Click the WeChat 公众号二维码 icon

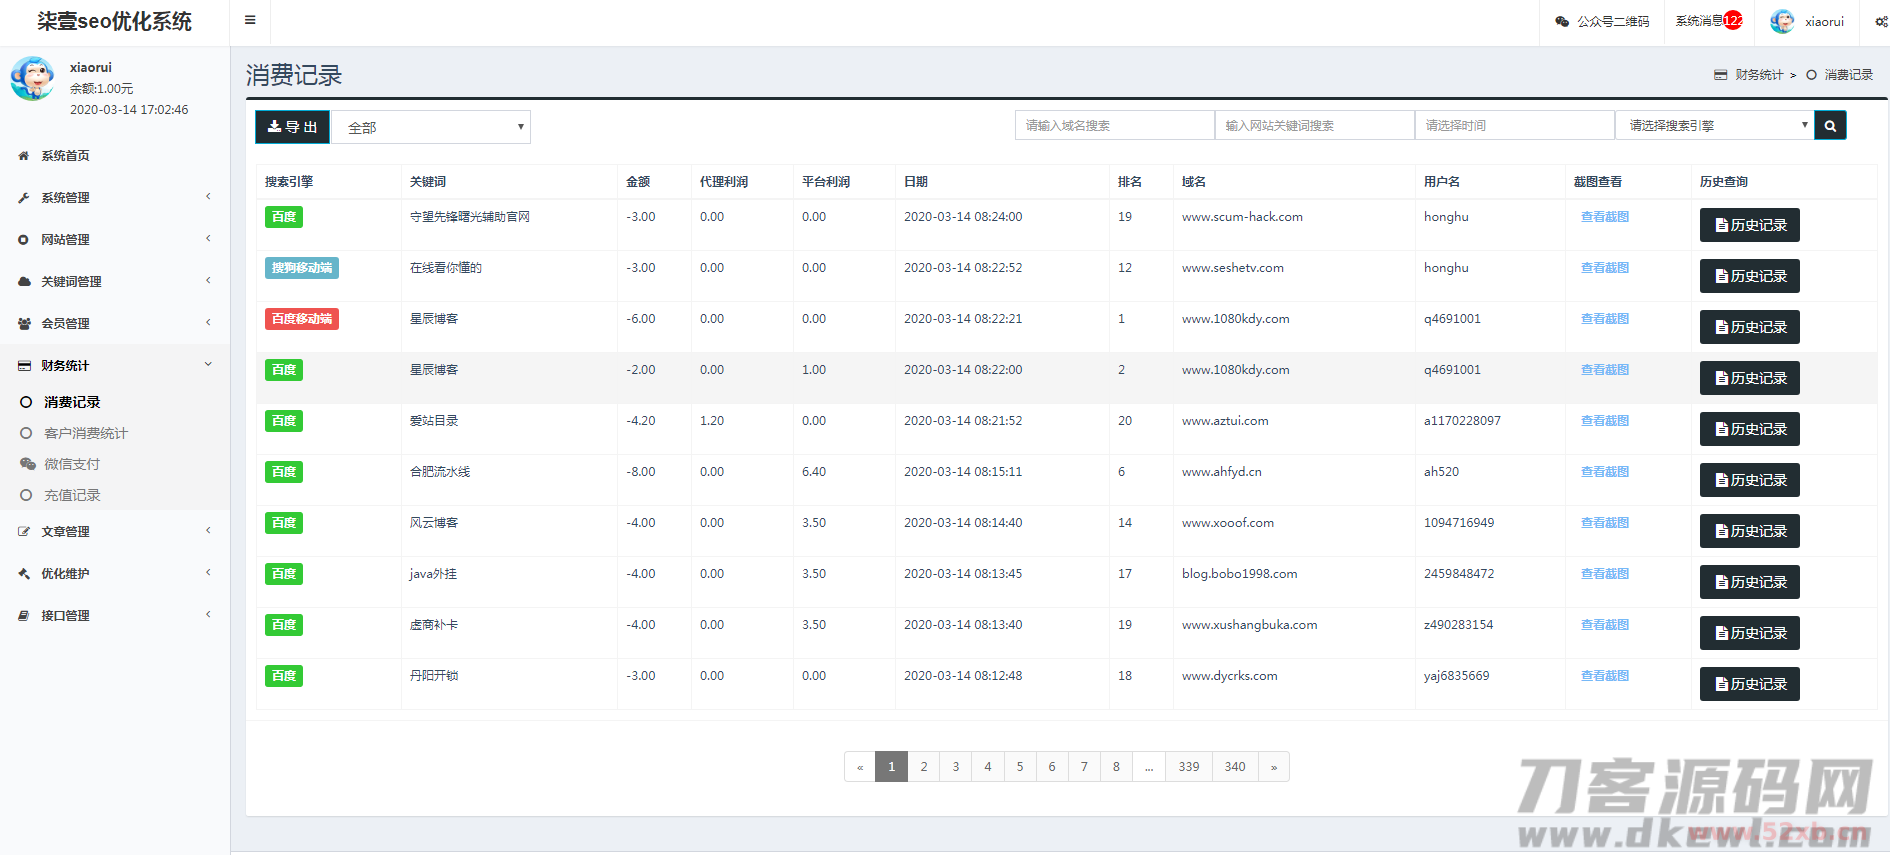1562,21
